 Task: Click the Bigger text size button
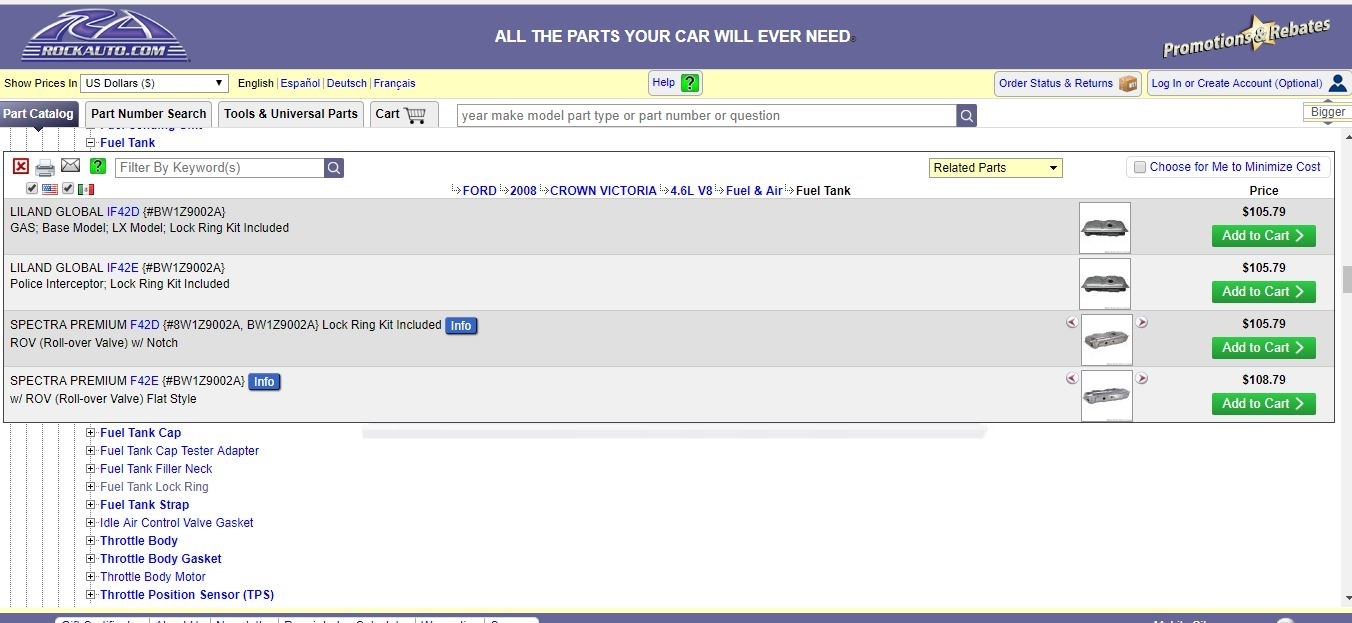pos(1328,112)
